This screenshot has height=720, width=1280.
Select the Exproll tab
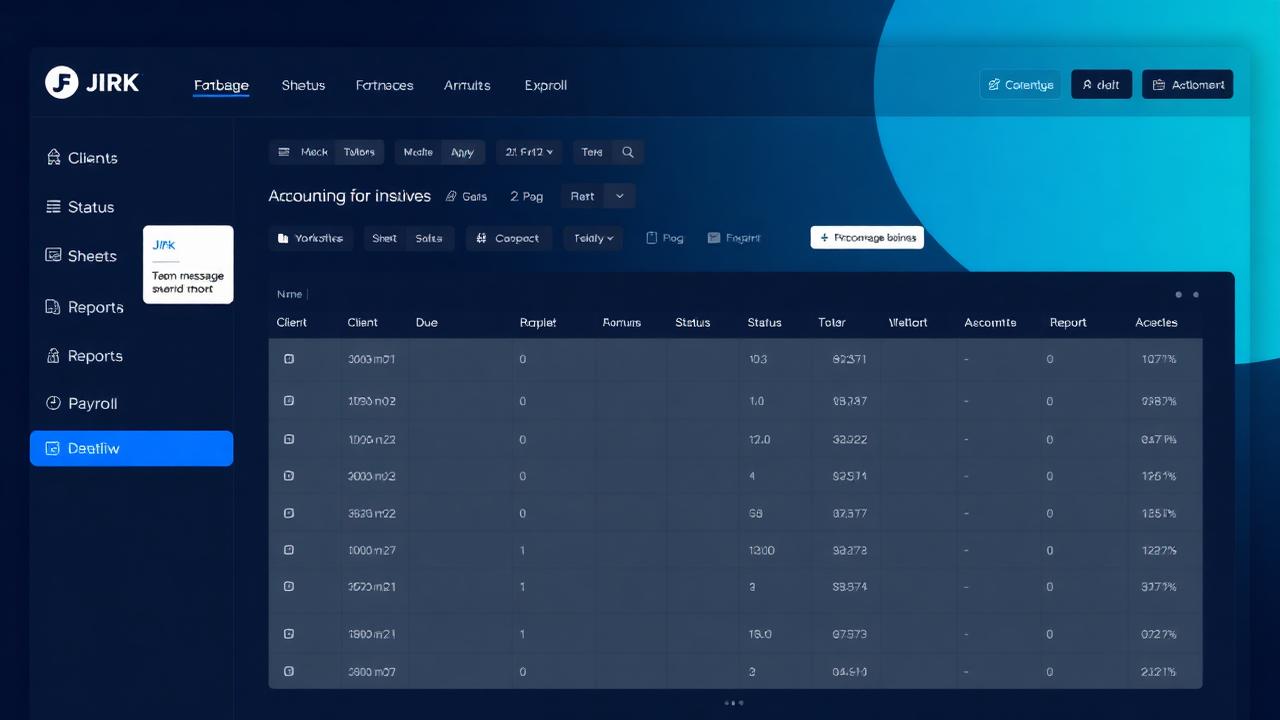546,85
